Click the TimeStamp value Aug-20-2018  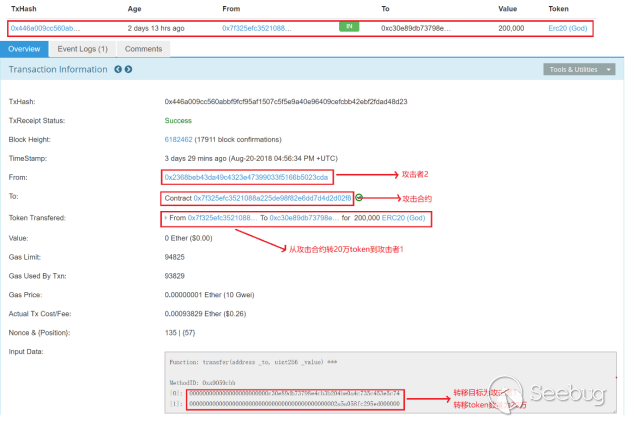coord(251,158)
